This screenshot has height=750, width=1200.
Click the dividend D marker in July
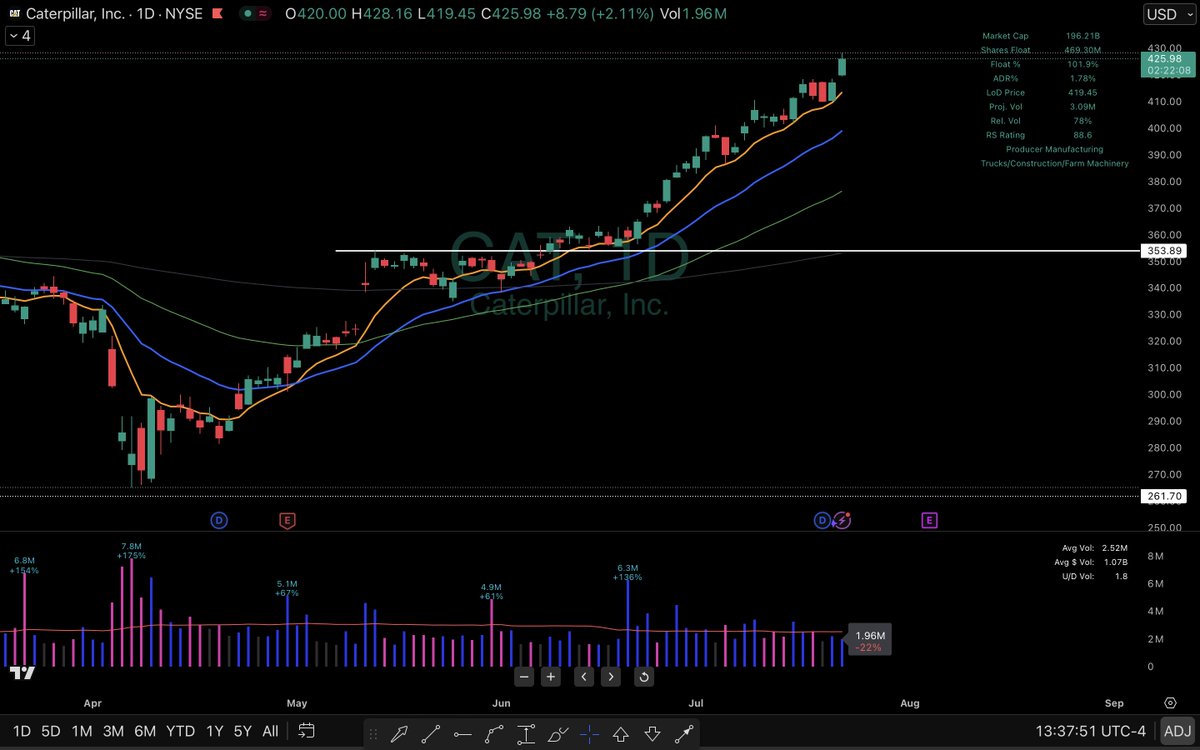(822, 520)
